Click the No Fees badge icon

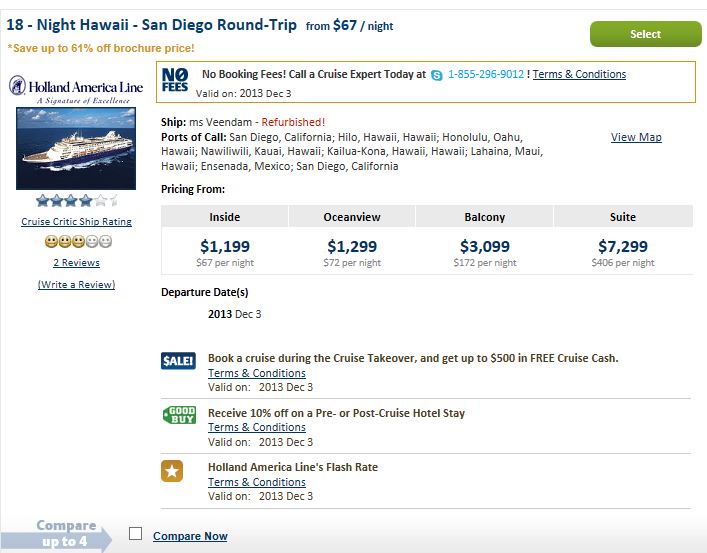174,81
